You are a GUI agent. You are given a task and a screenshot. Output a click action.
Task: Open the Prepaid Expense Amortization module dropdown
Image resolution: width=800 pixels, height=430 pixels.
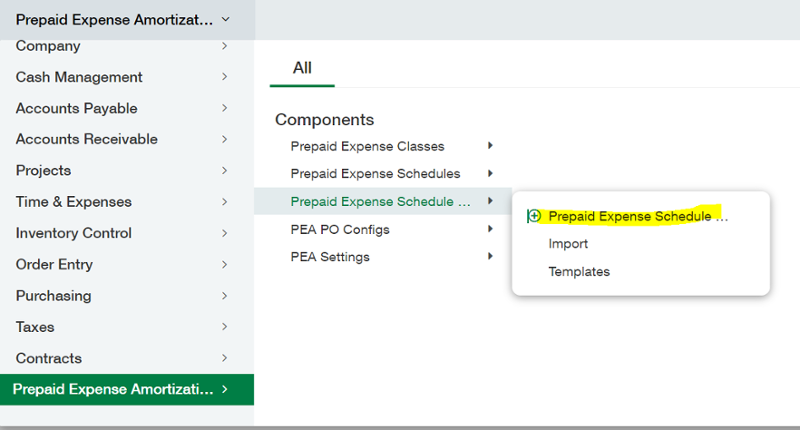224,19
